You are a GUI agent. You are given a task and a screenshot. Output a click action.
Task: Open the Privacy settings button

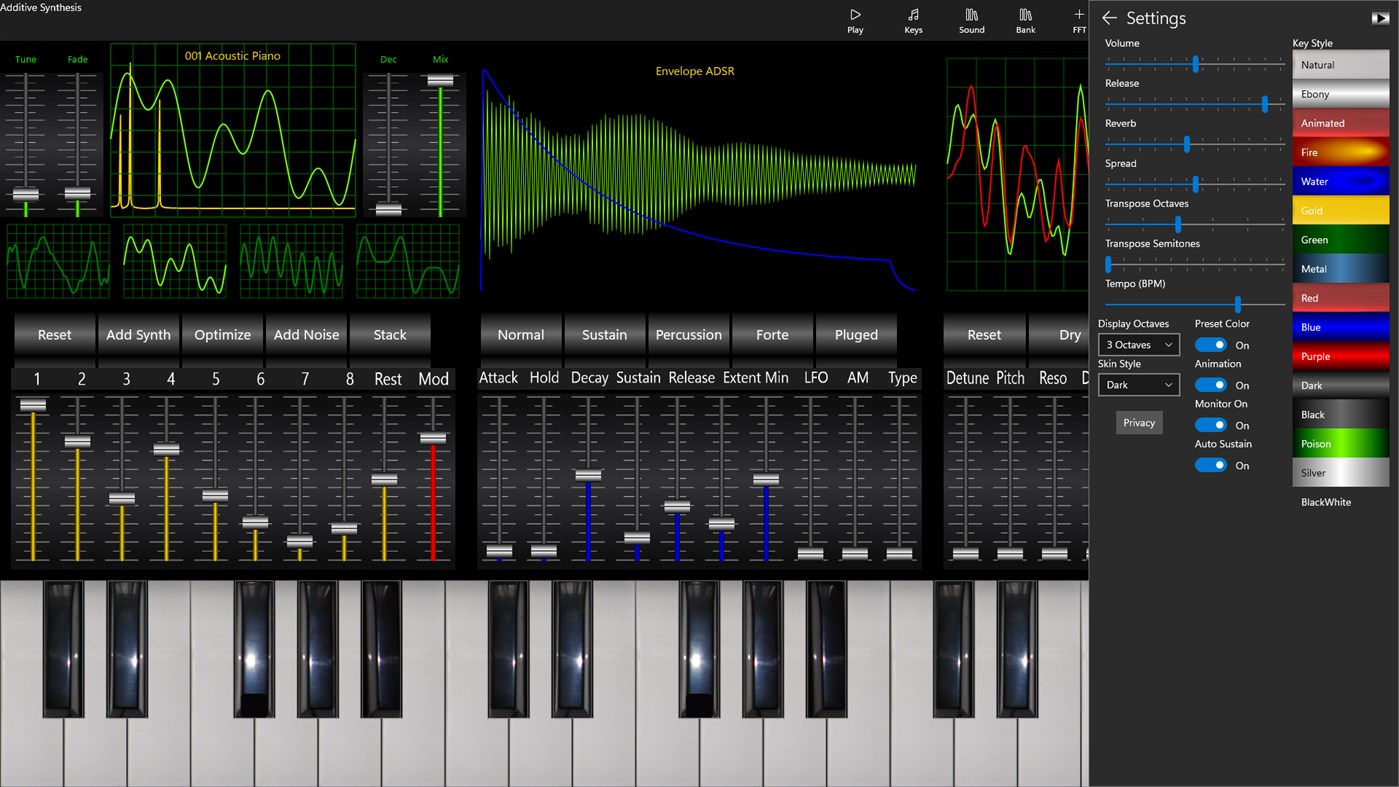point(1138,422)
